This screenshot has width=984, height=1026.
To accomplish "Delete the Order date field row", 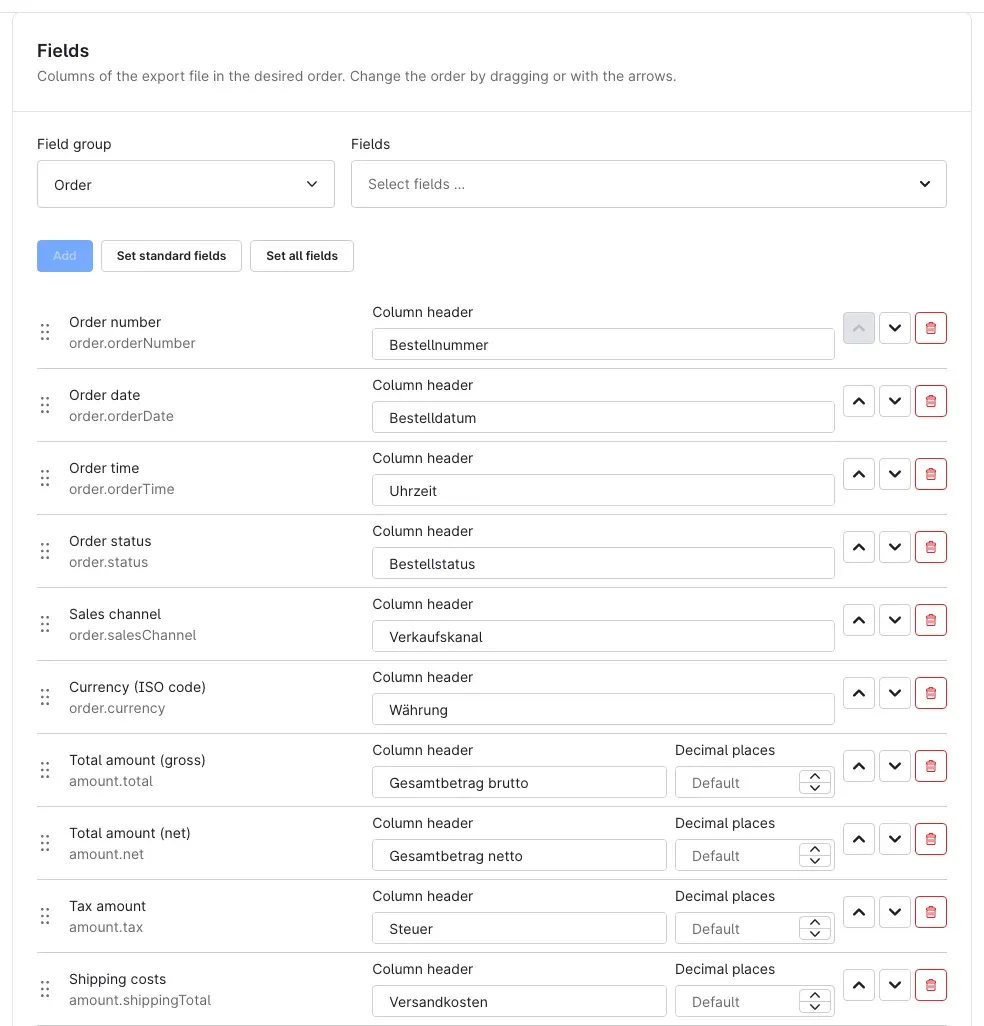I will [x=930, y=401].
